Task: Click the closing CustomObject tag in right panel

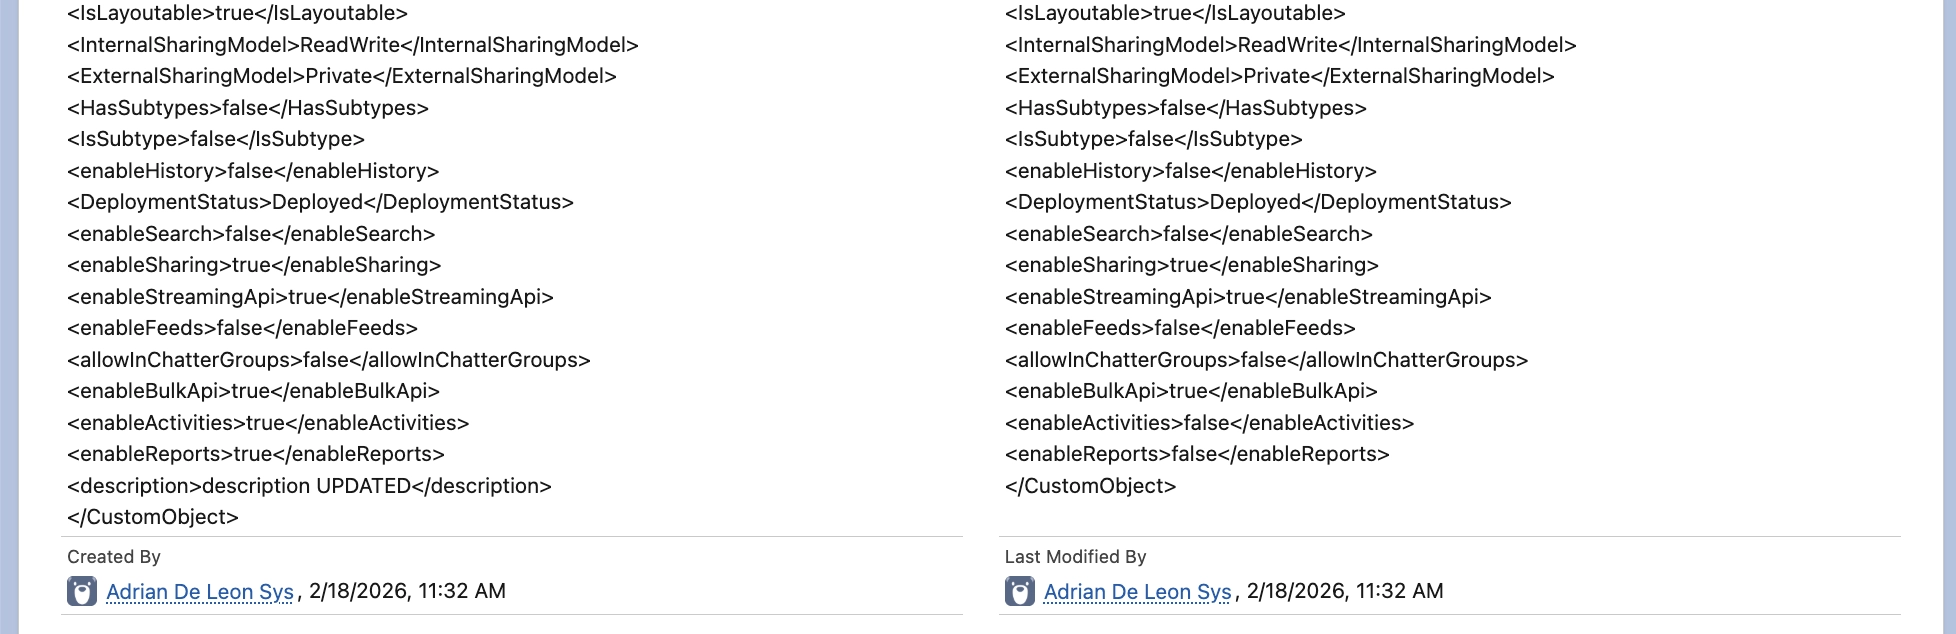Action: (1089, 485)
